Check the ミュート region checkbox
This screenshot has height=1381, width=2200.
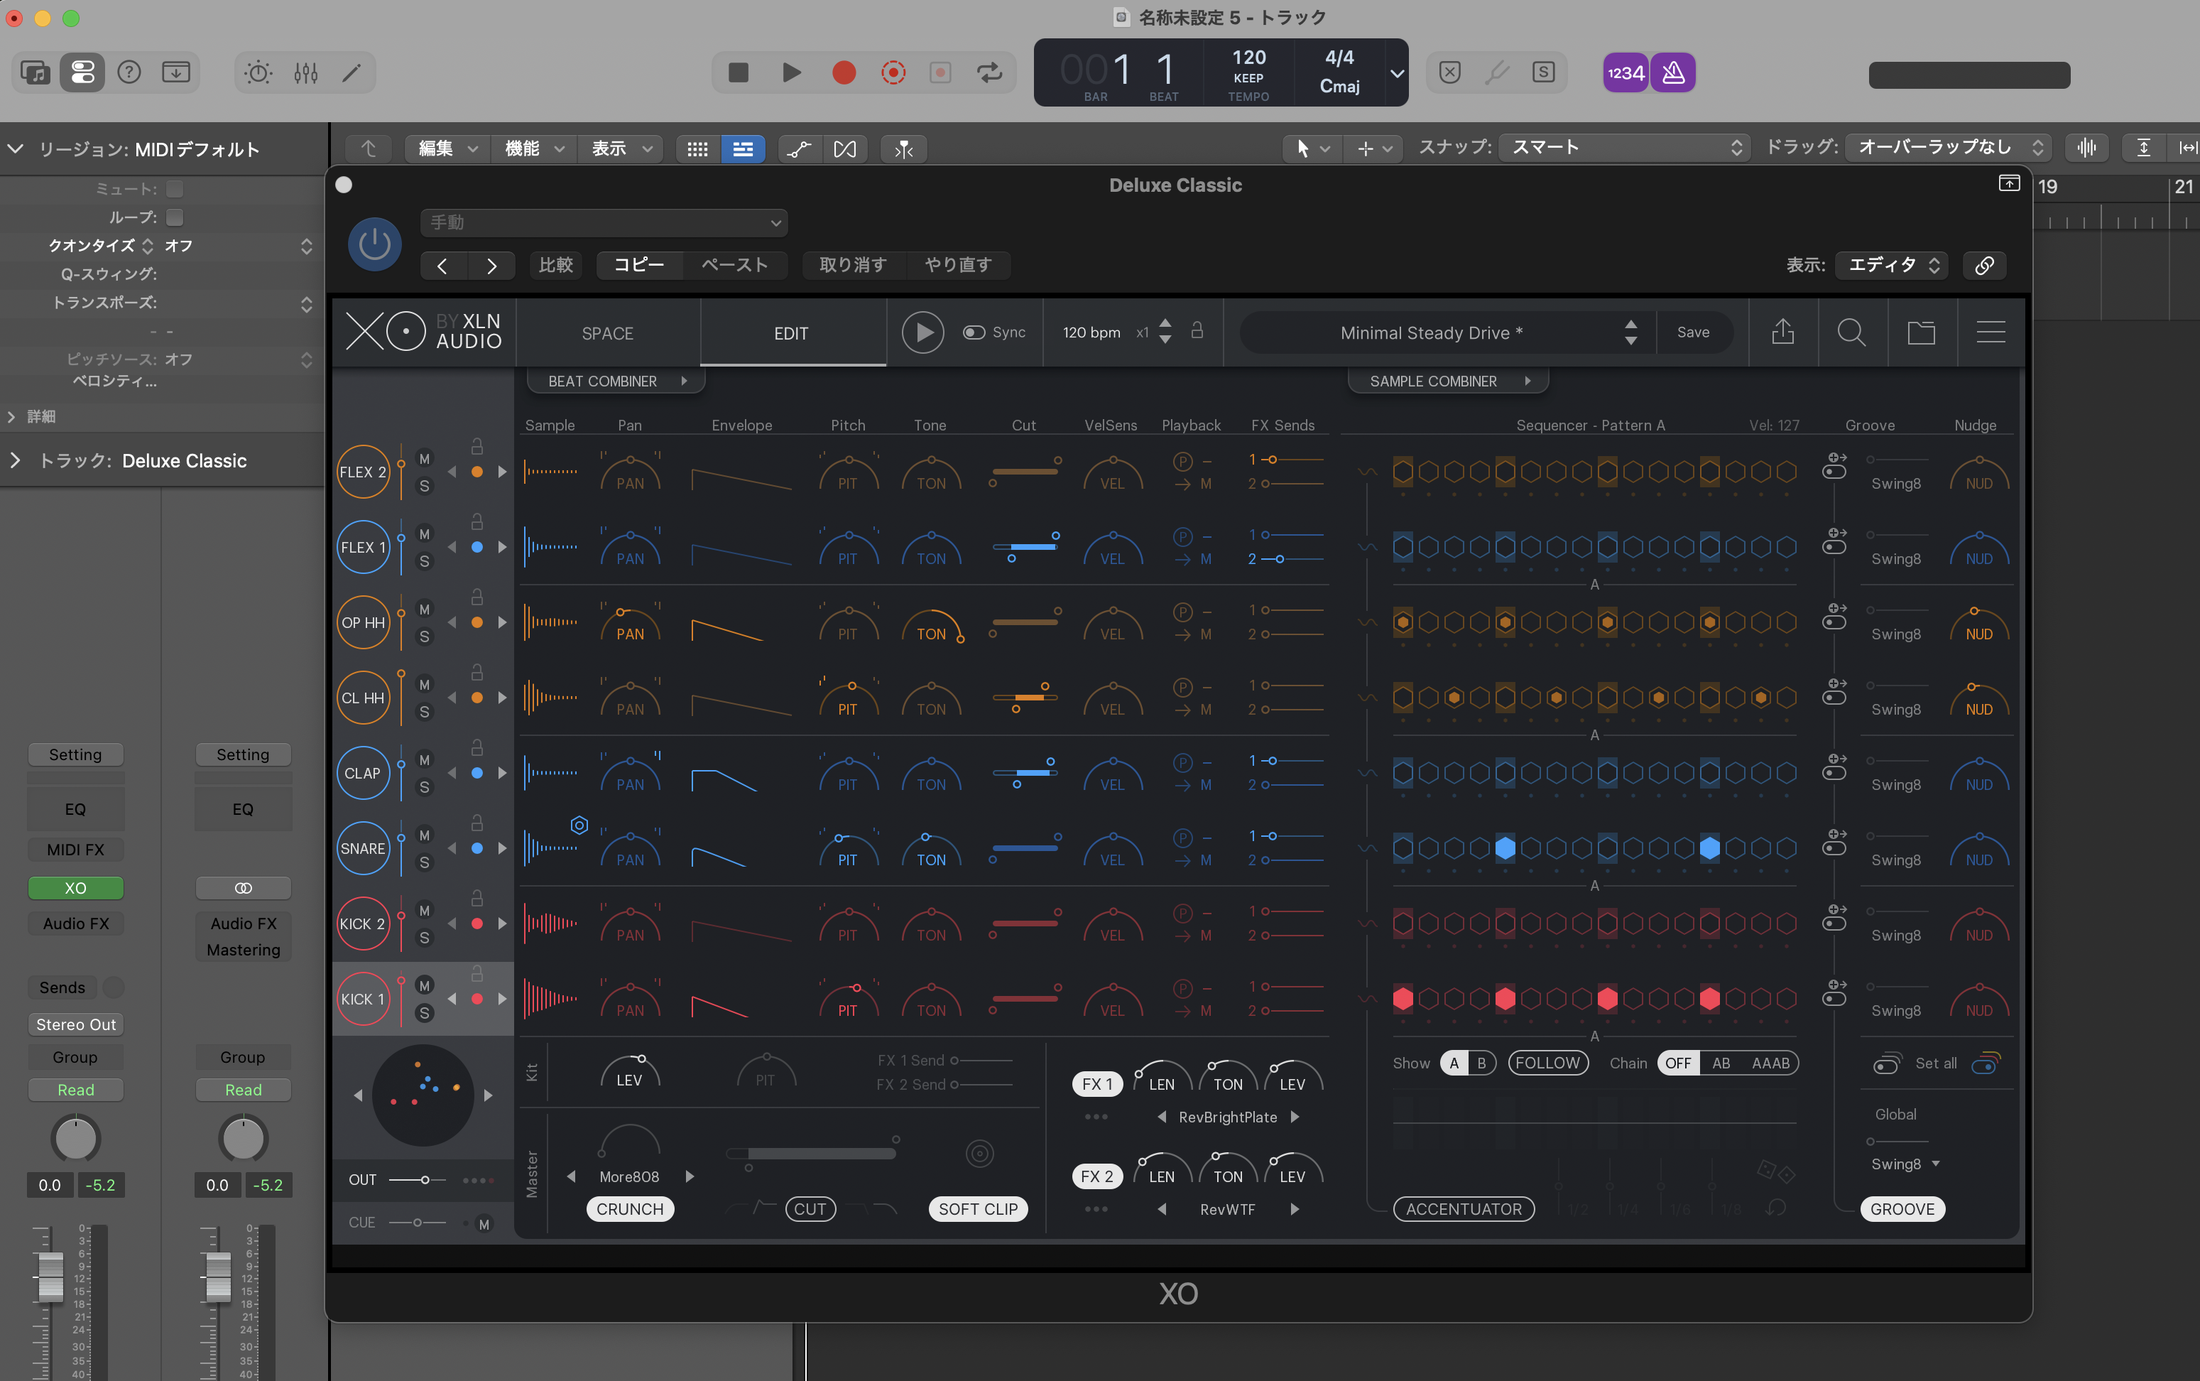point(175,189)
